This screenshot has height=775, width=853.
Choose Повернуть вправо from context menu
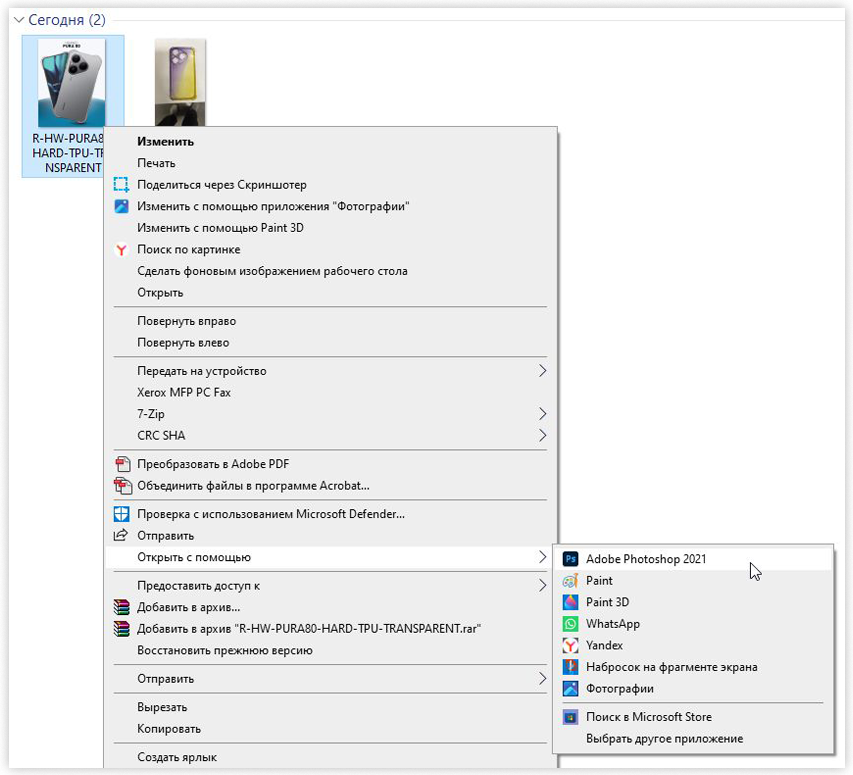pos(186,321)
